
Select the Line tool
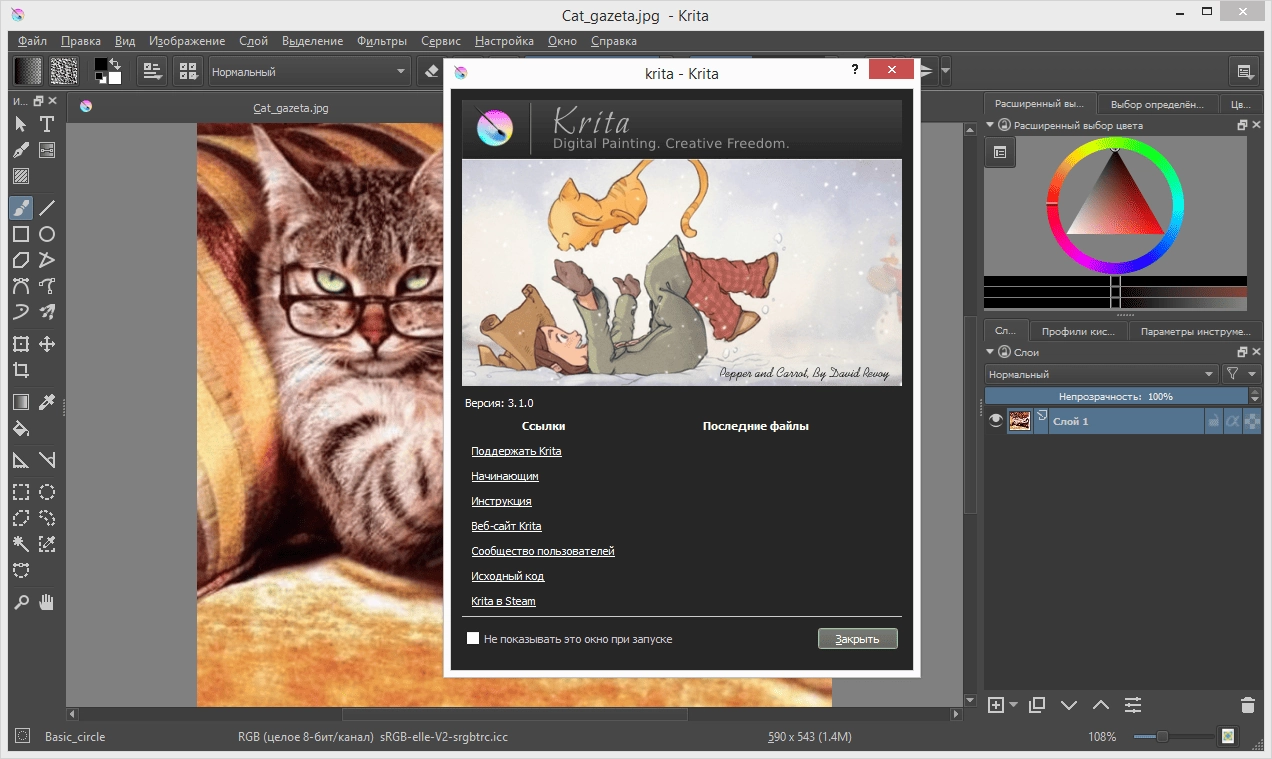(x=47, y=207)
